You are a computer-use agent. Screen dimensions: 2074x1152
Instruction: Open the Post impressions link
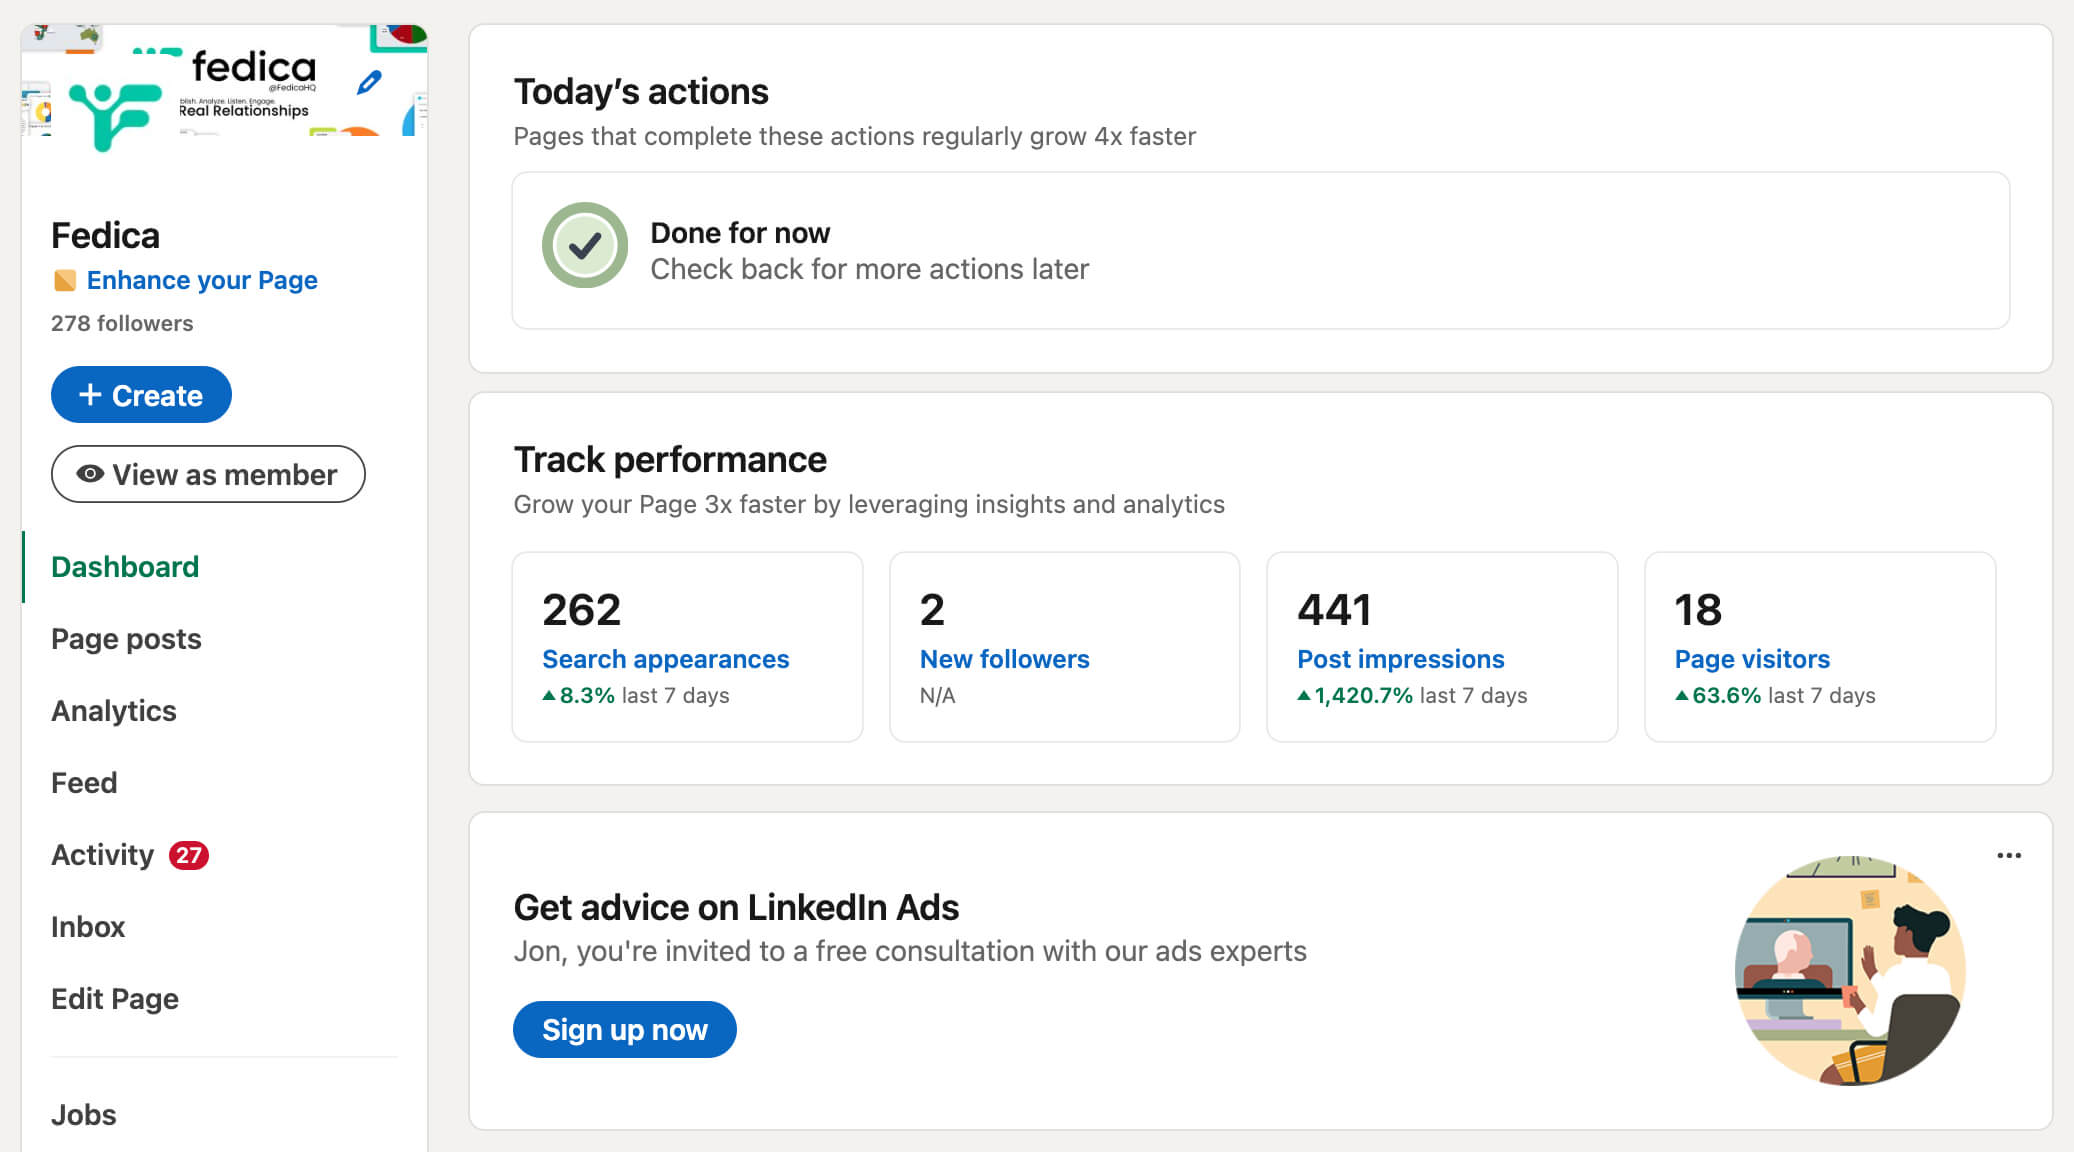[x=1400, y=659]
